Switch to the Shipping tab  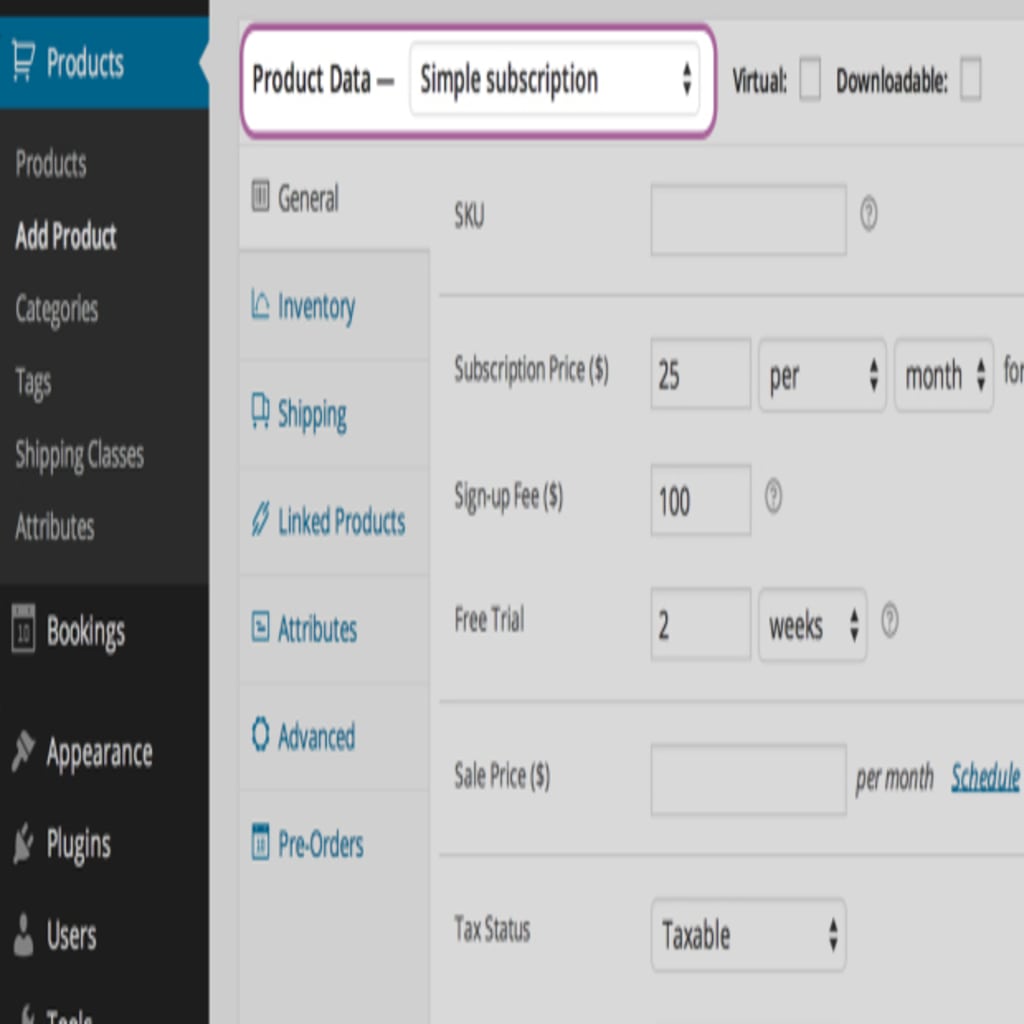[x=334, y=413]
